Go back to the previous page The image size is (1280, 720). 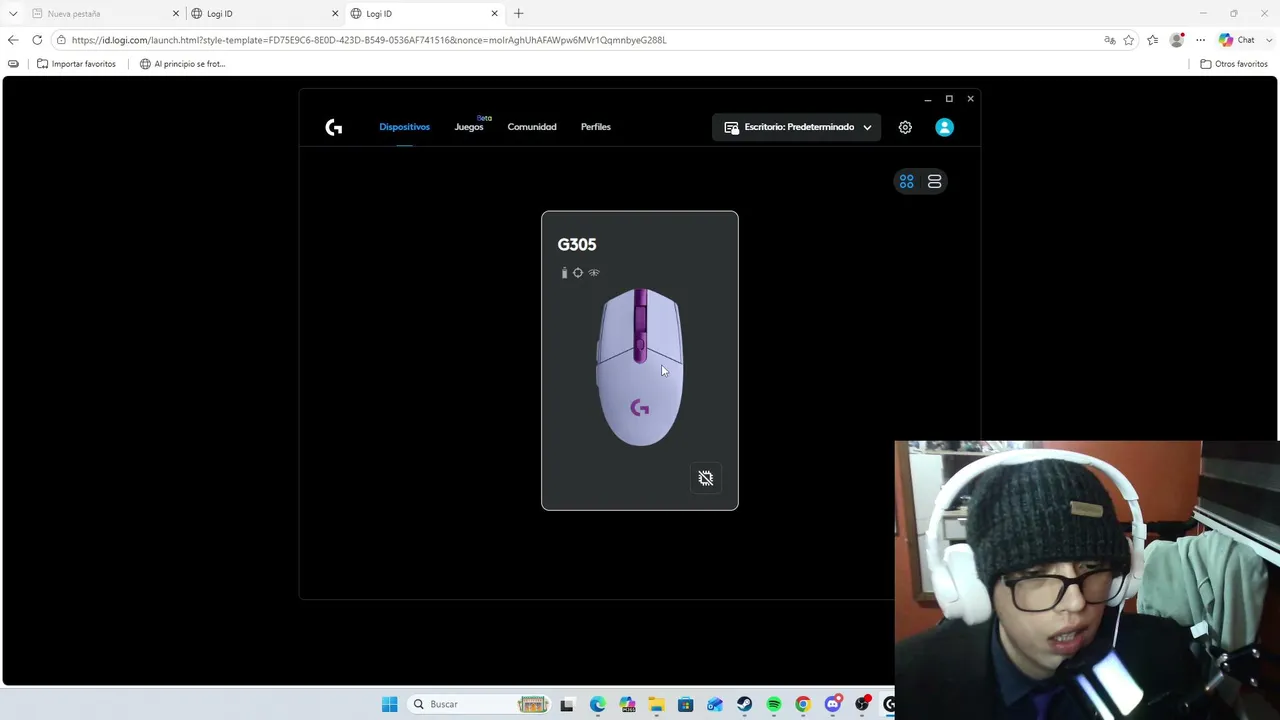pos(13,40)
